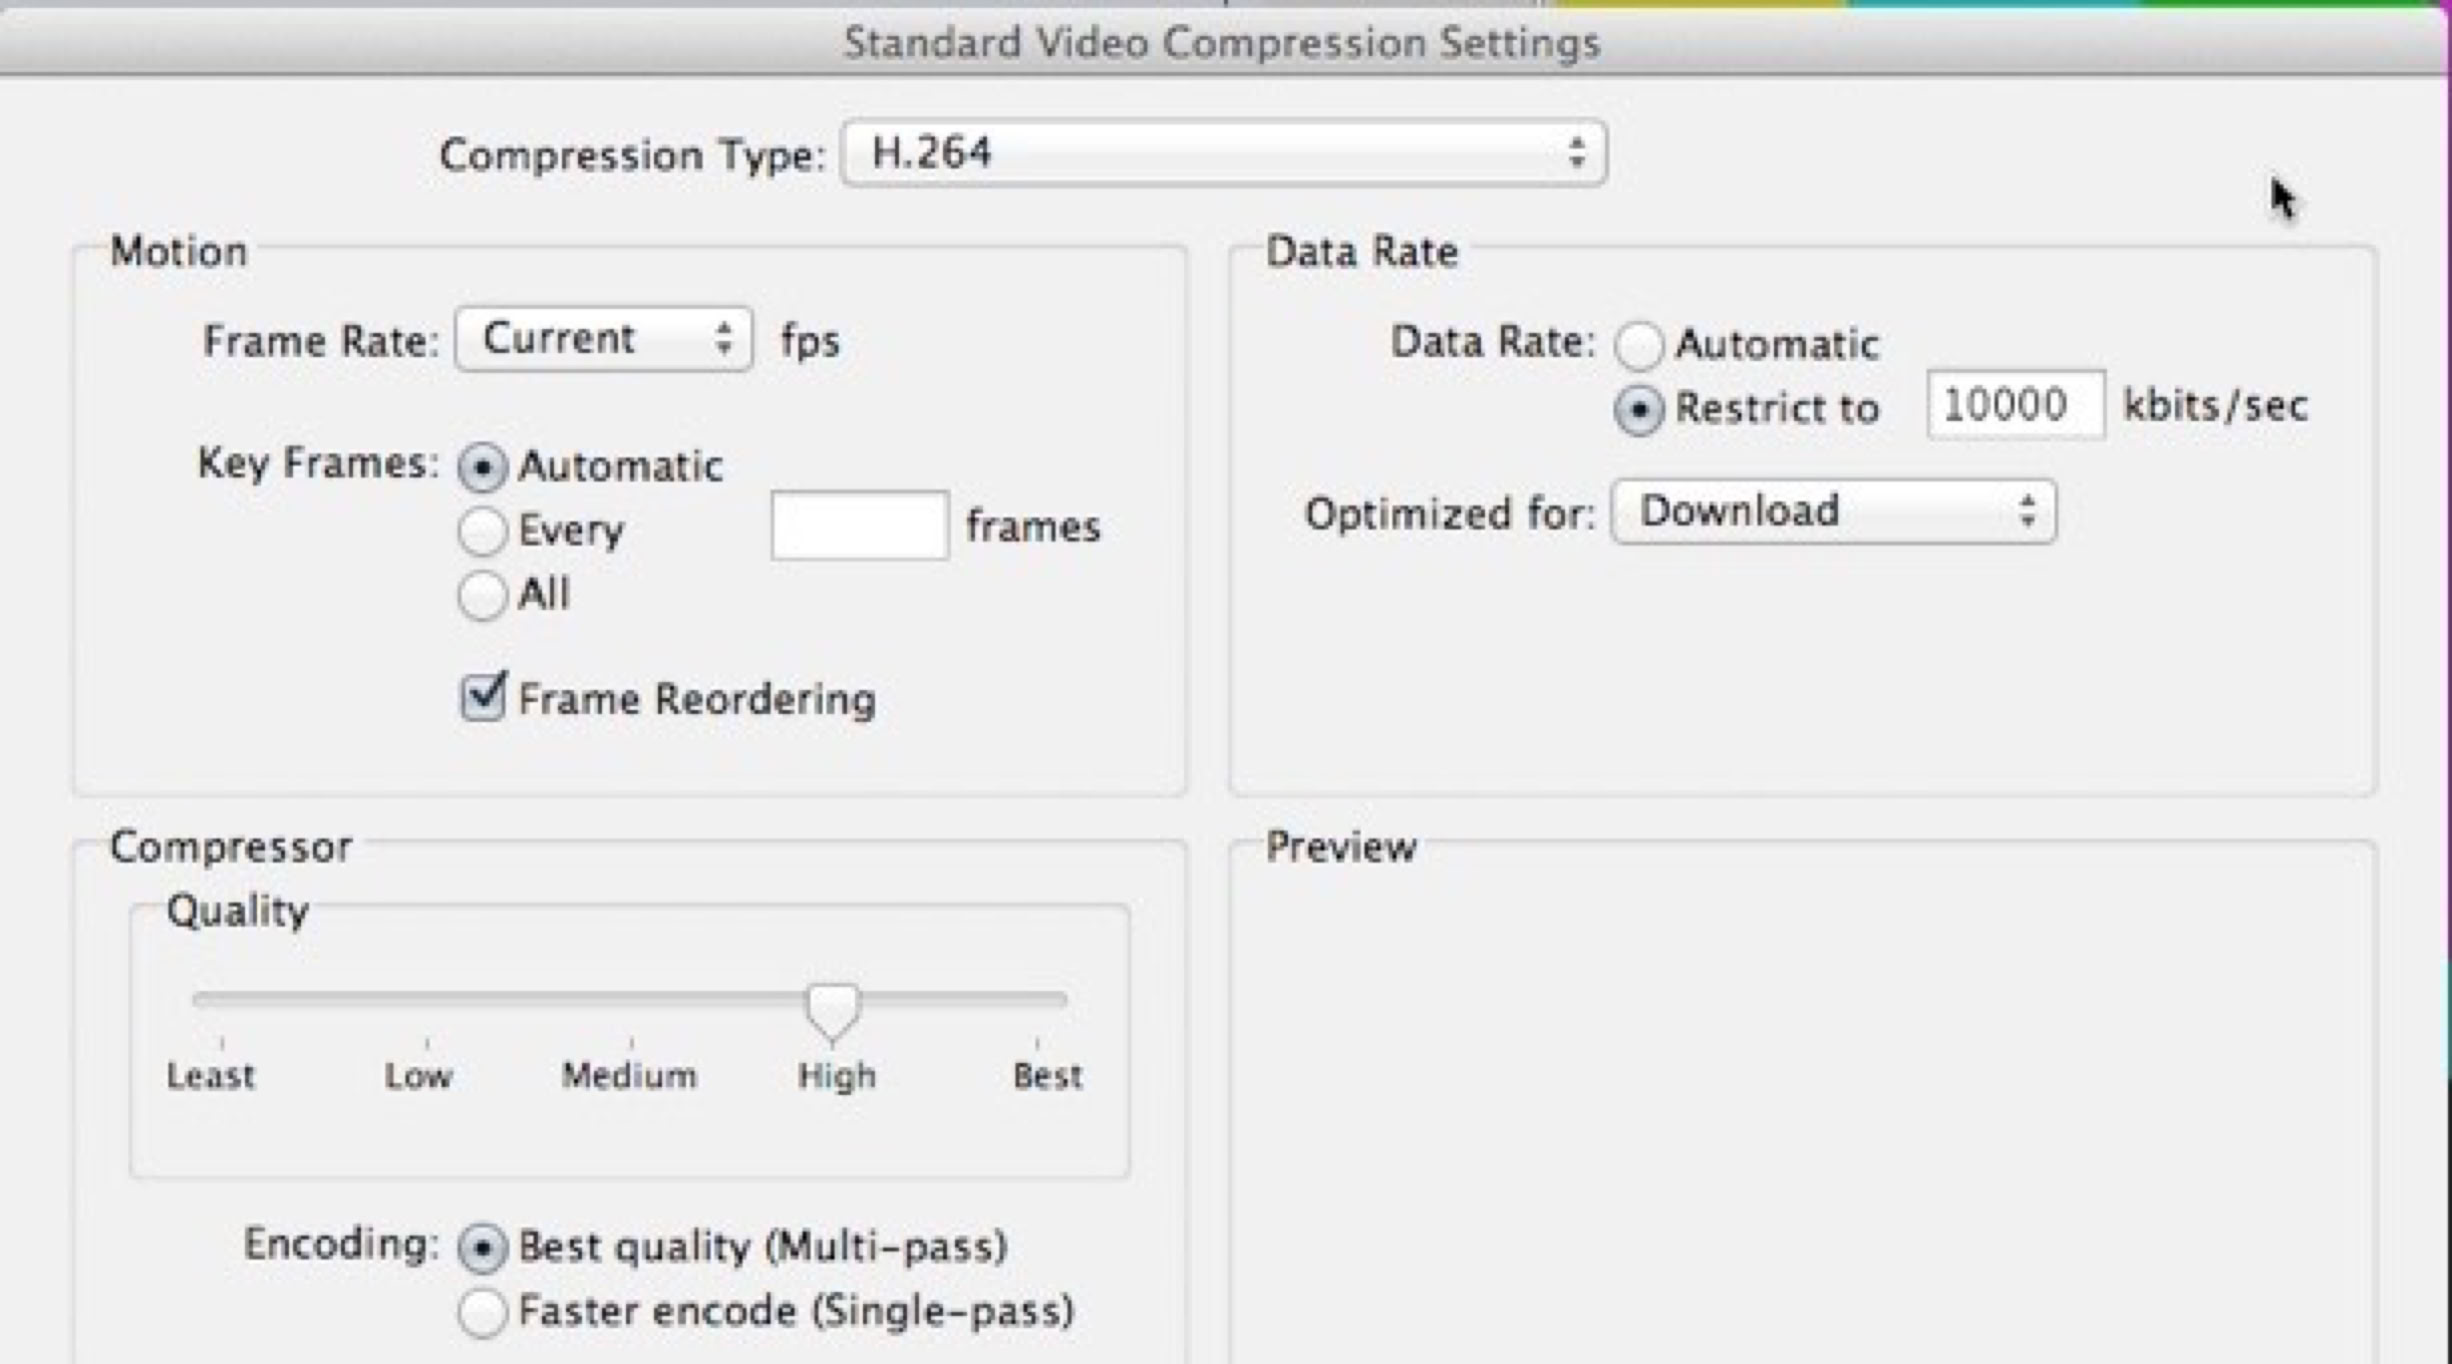2452x1364 pixels.
Task: Select Automatic data rate radio button
Action: (1638, 345)
